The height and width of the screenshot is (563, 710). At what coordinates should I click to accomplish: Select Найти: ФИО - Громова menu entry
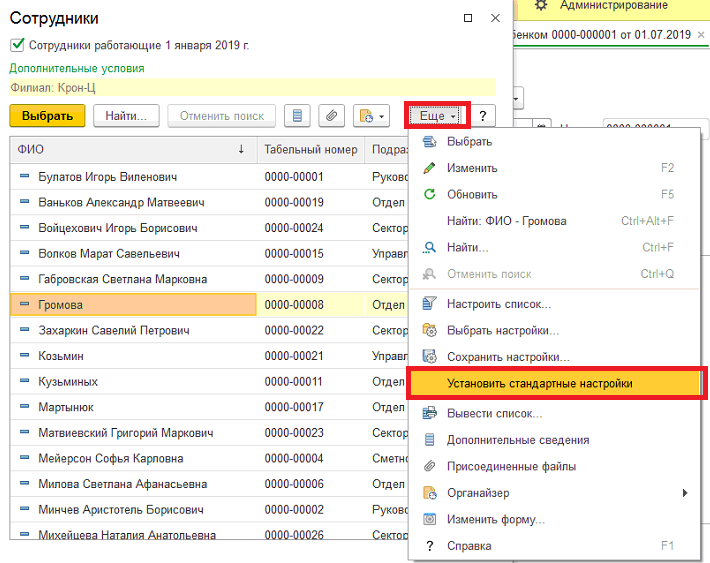click(555, 221)
